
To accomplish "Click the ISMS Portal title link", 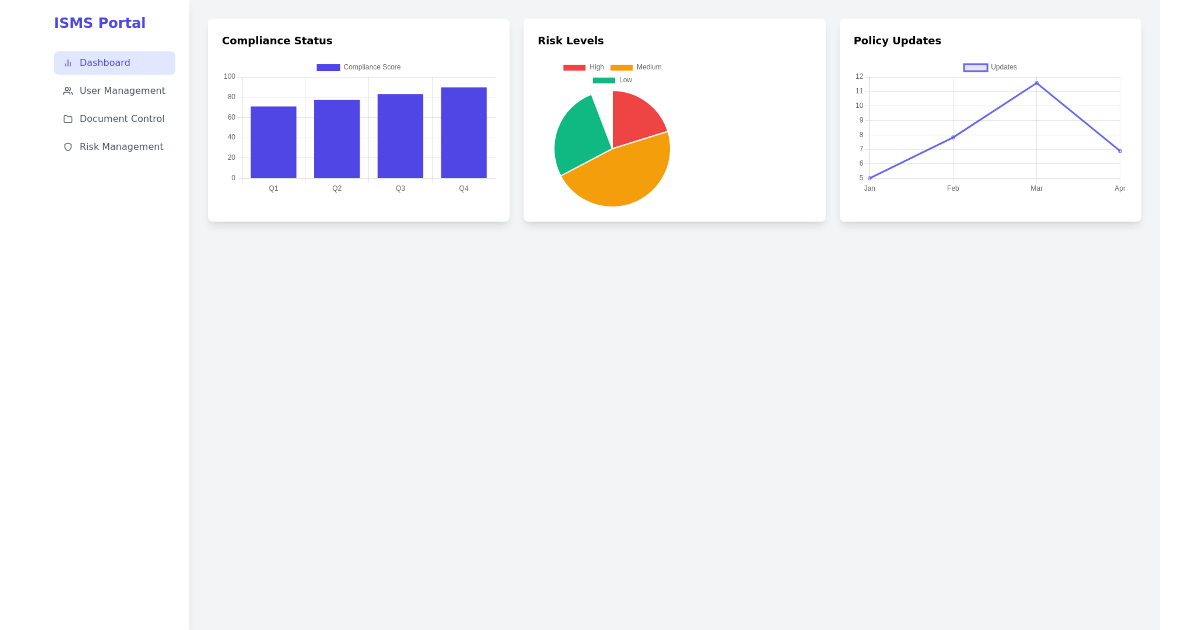I will 100,22.
